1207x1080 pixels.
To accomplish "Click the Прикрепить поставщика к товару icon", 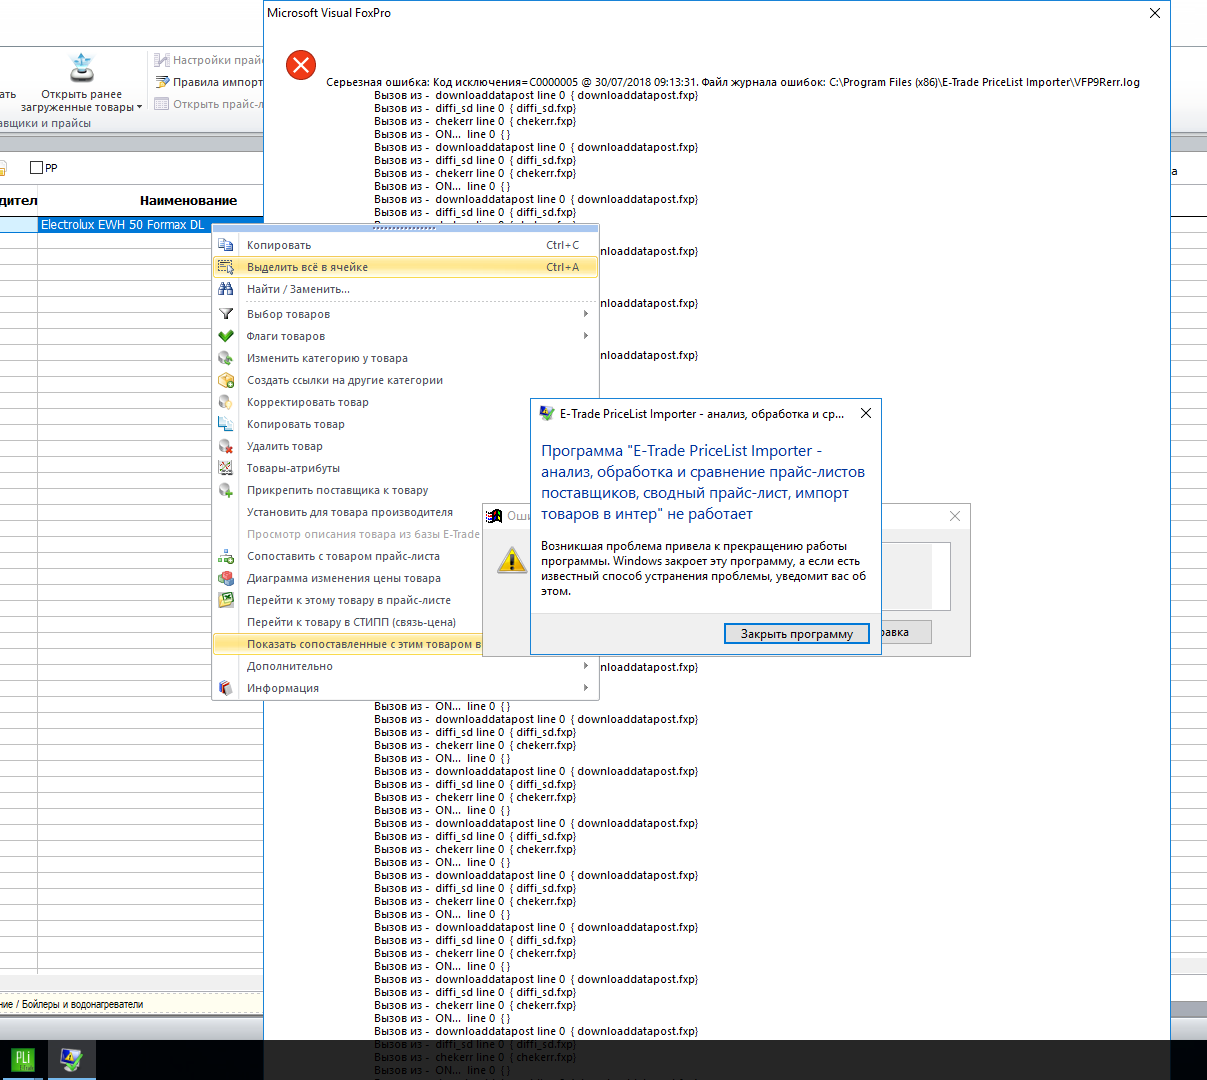I will 226,490.
